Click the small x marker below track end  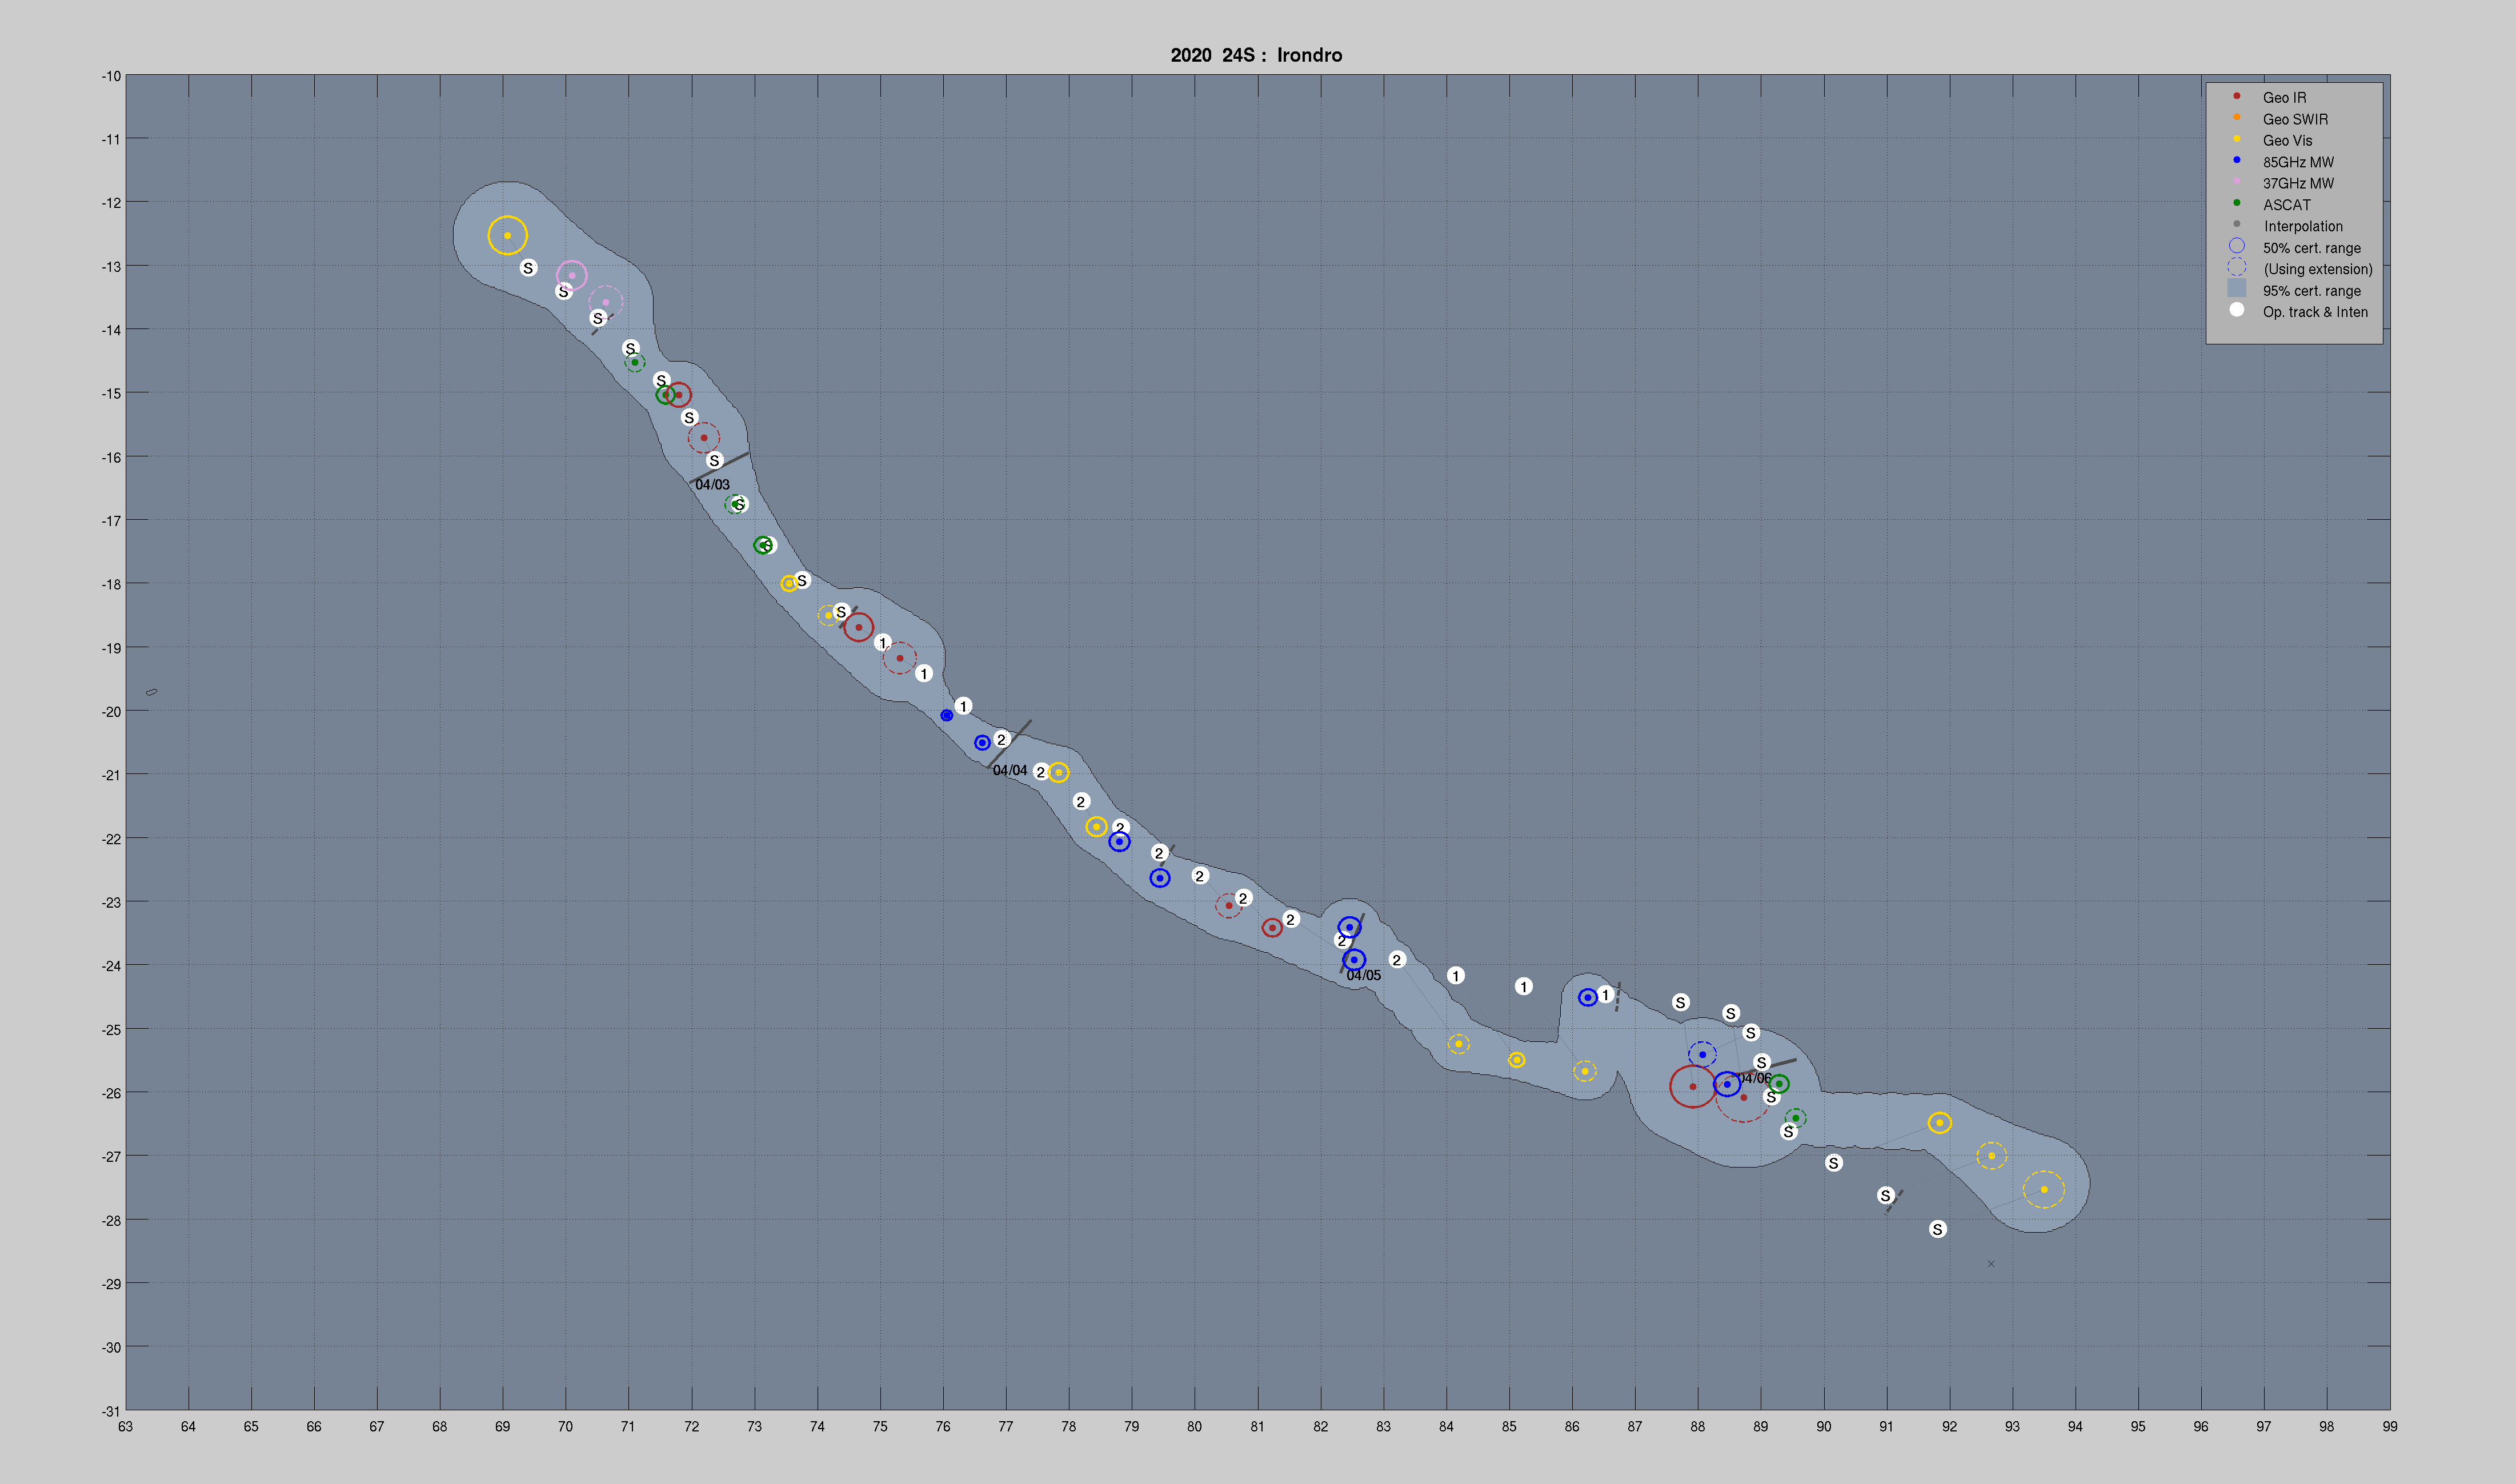click(1990, 1264)
